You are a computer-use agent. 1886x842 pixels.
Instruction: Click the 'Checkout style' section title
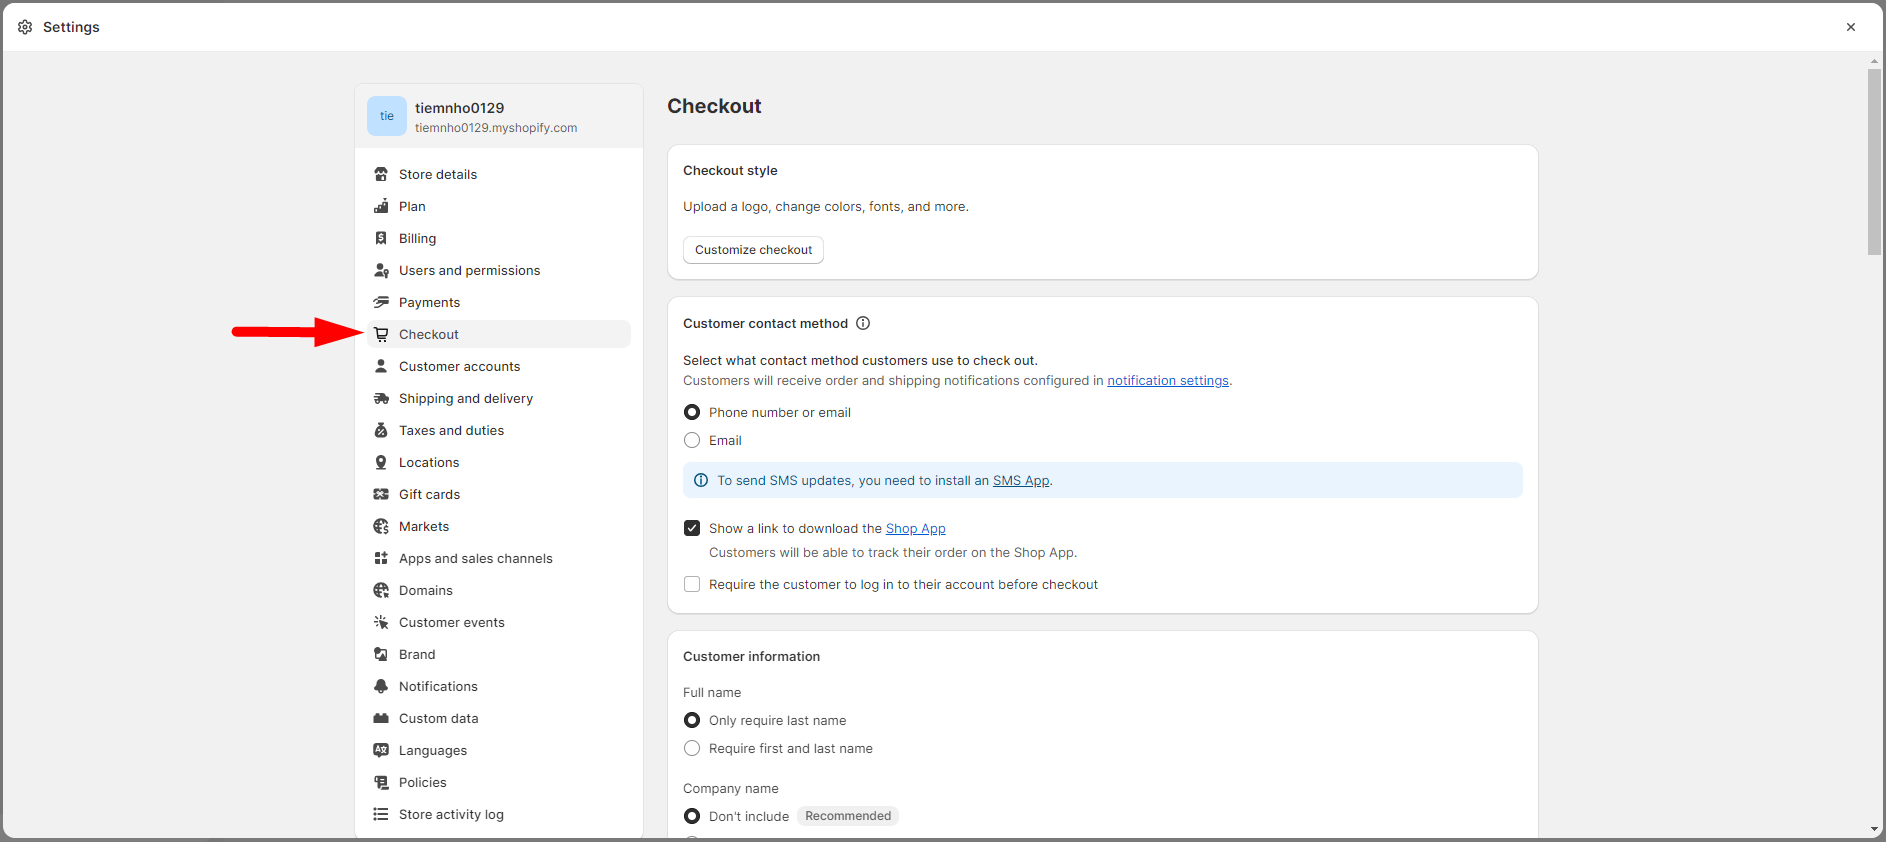730,170
